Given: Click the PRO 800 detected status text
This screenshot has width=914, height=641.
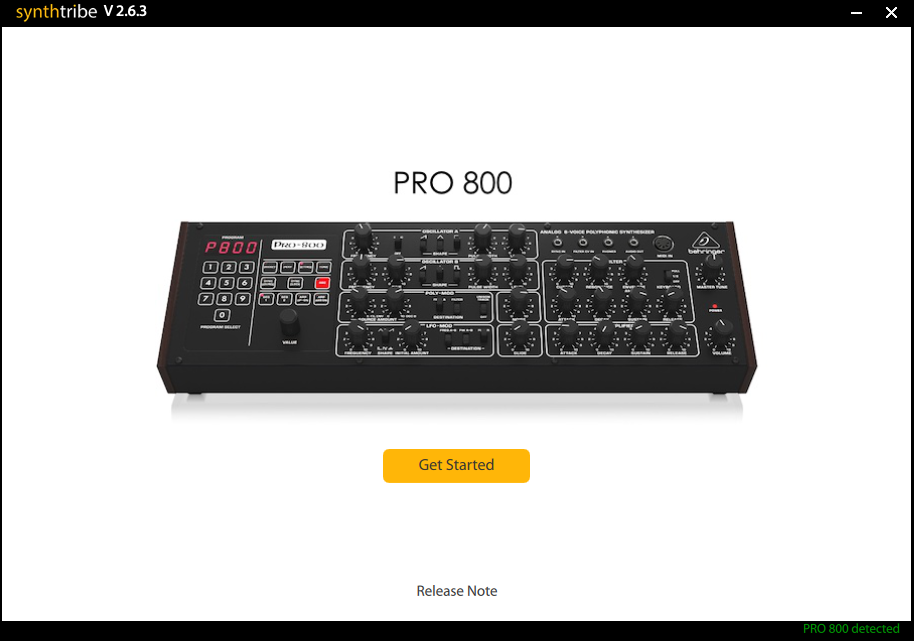Looking at the screenshot, I should tap(850, 629).
